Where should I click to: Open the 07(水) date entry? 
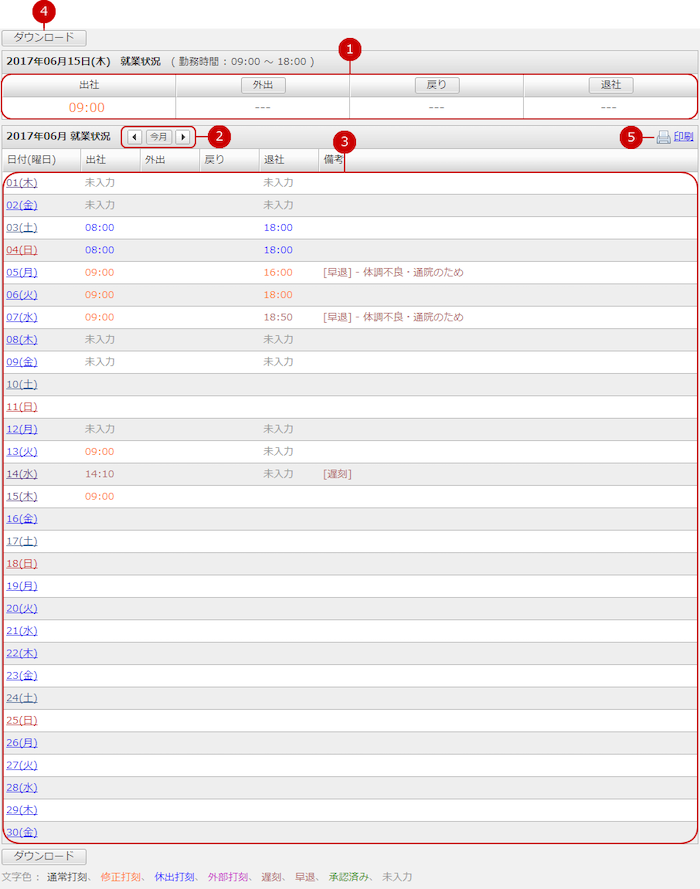[22, 317]
